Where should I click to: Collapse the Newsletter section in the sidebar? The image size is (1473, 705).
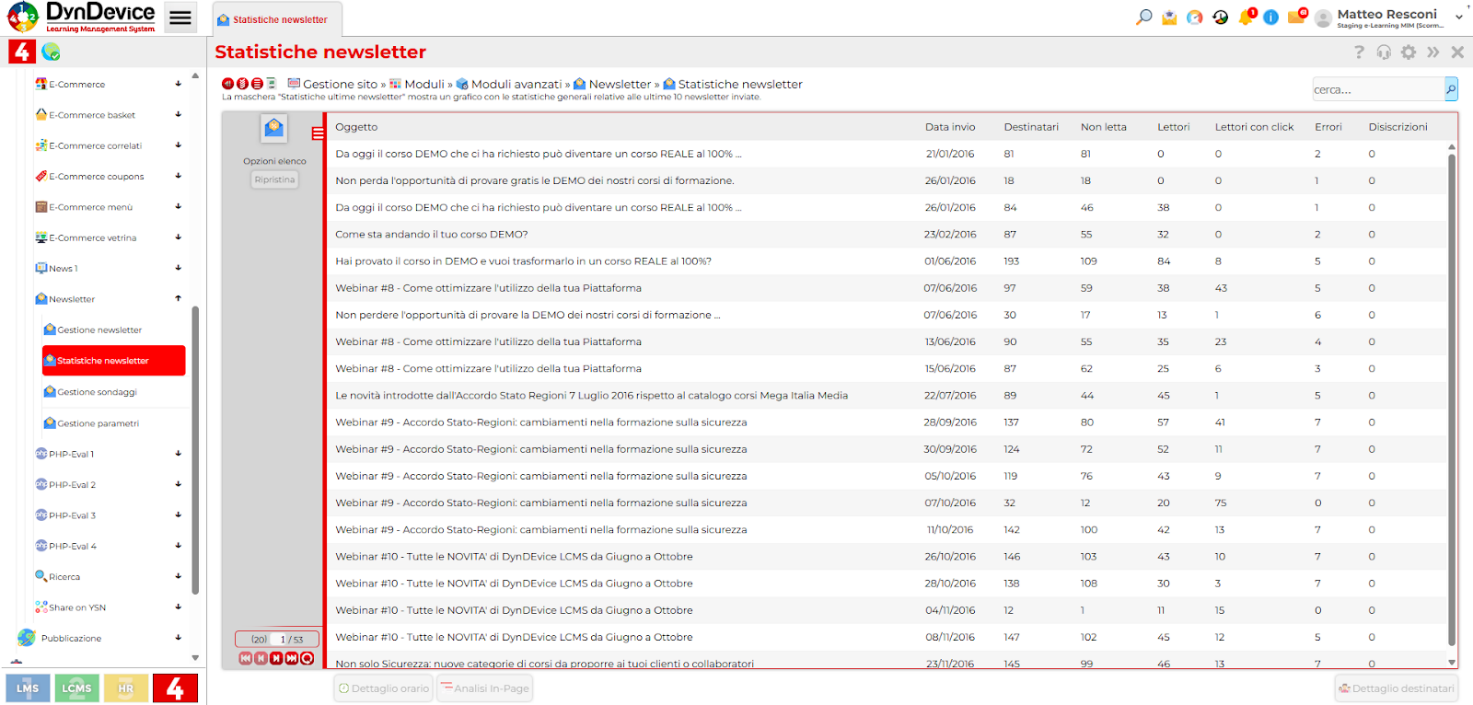(178, 299)
